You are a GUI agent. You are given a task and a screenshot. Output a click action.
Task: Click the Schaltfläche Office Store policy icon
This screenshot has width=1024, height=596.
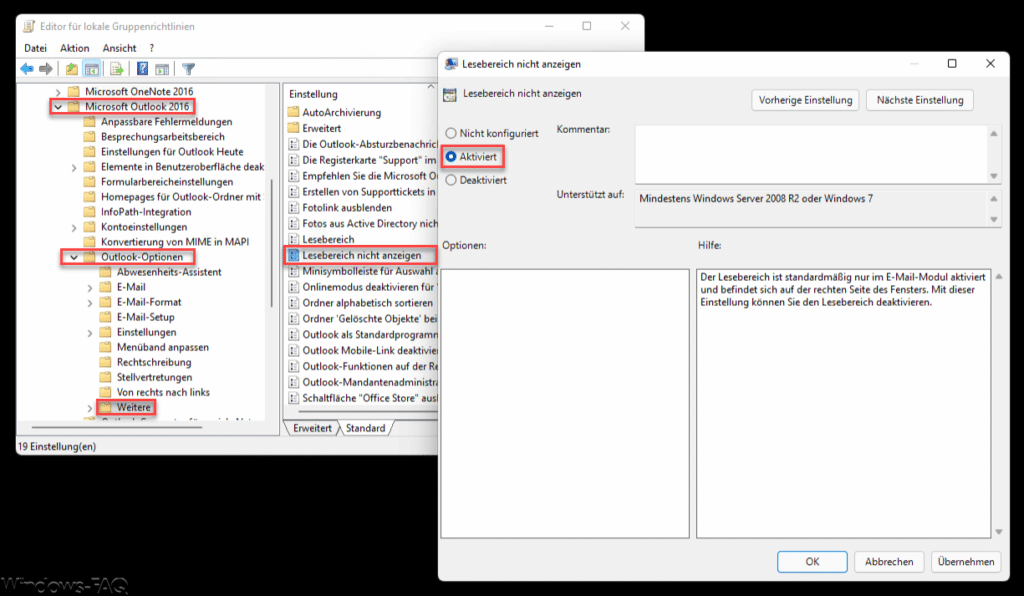pos(293,398)
